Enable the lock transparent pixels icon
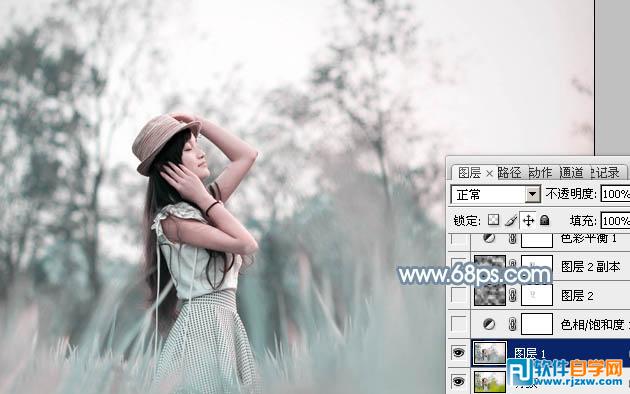630x394 pixels. [x=493, y=220]
